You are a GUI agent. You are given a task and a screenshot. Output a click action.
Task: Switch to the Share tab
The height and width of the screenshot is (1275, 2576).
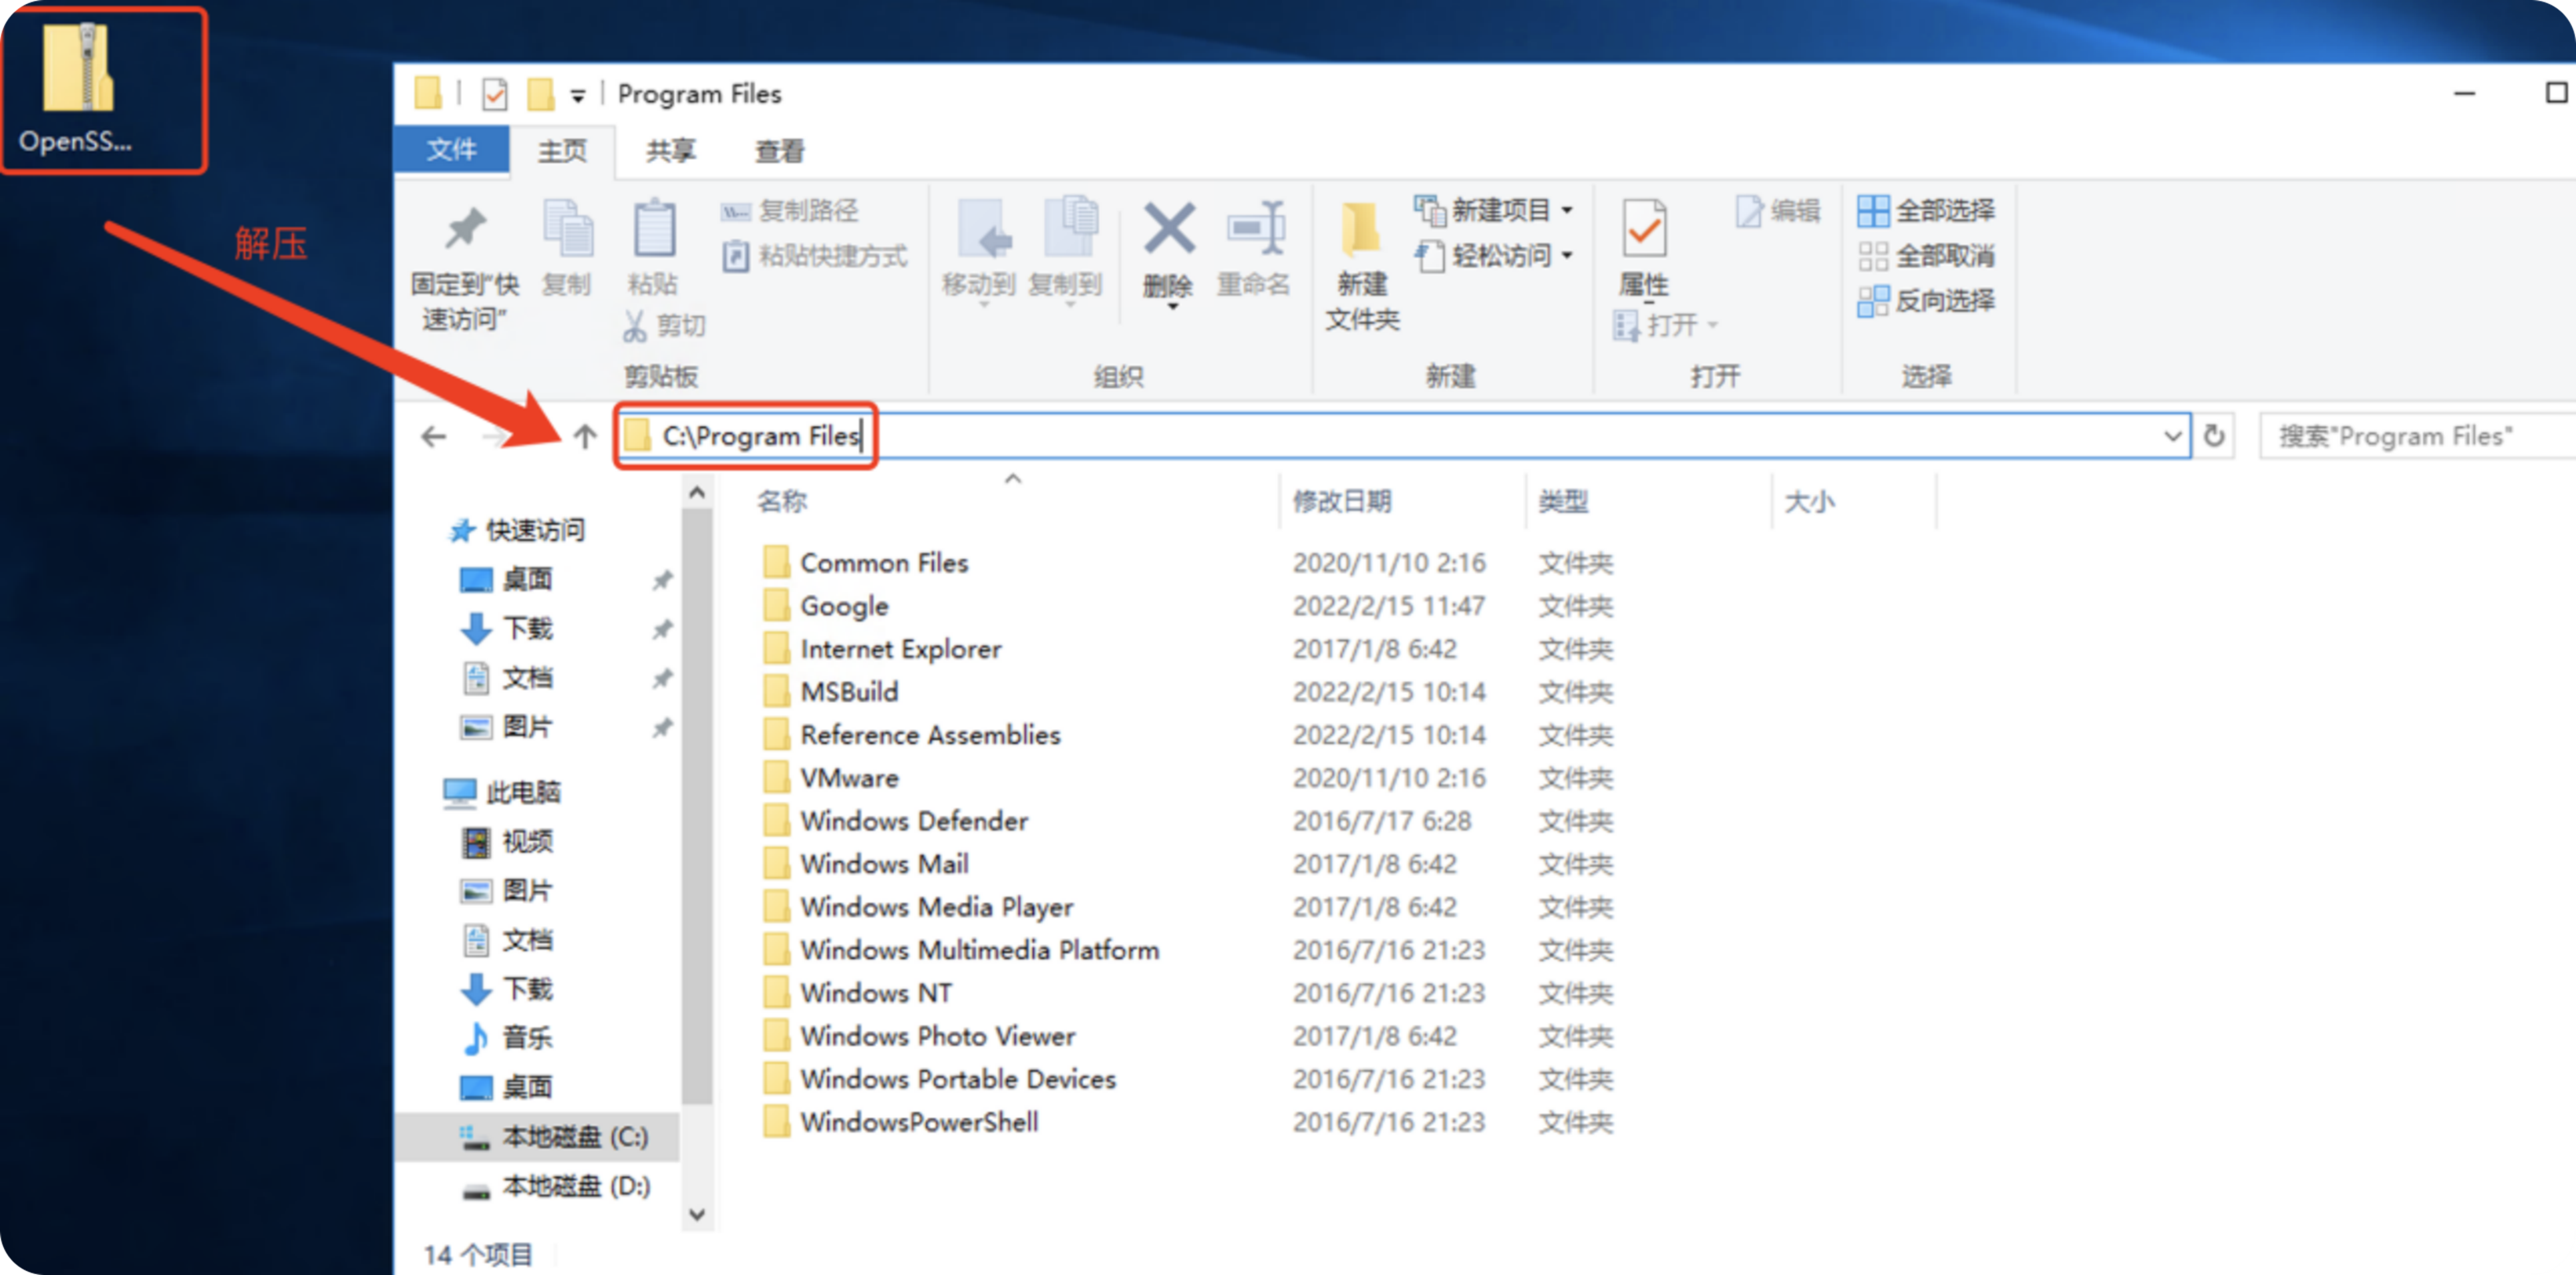tap(671, 151)
